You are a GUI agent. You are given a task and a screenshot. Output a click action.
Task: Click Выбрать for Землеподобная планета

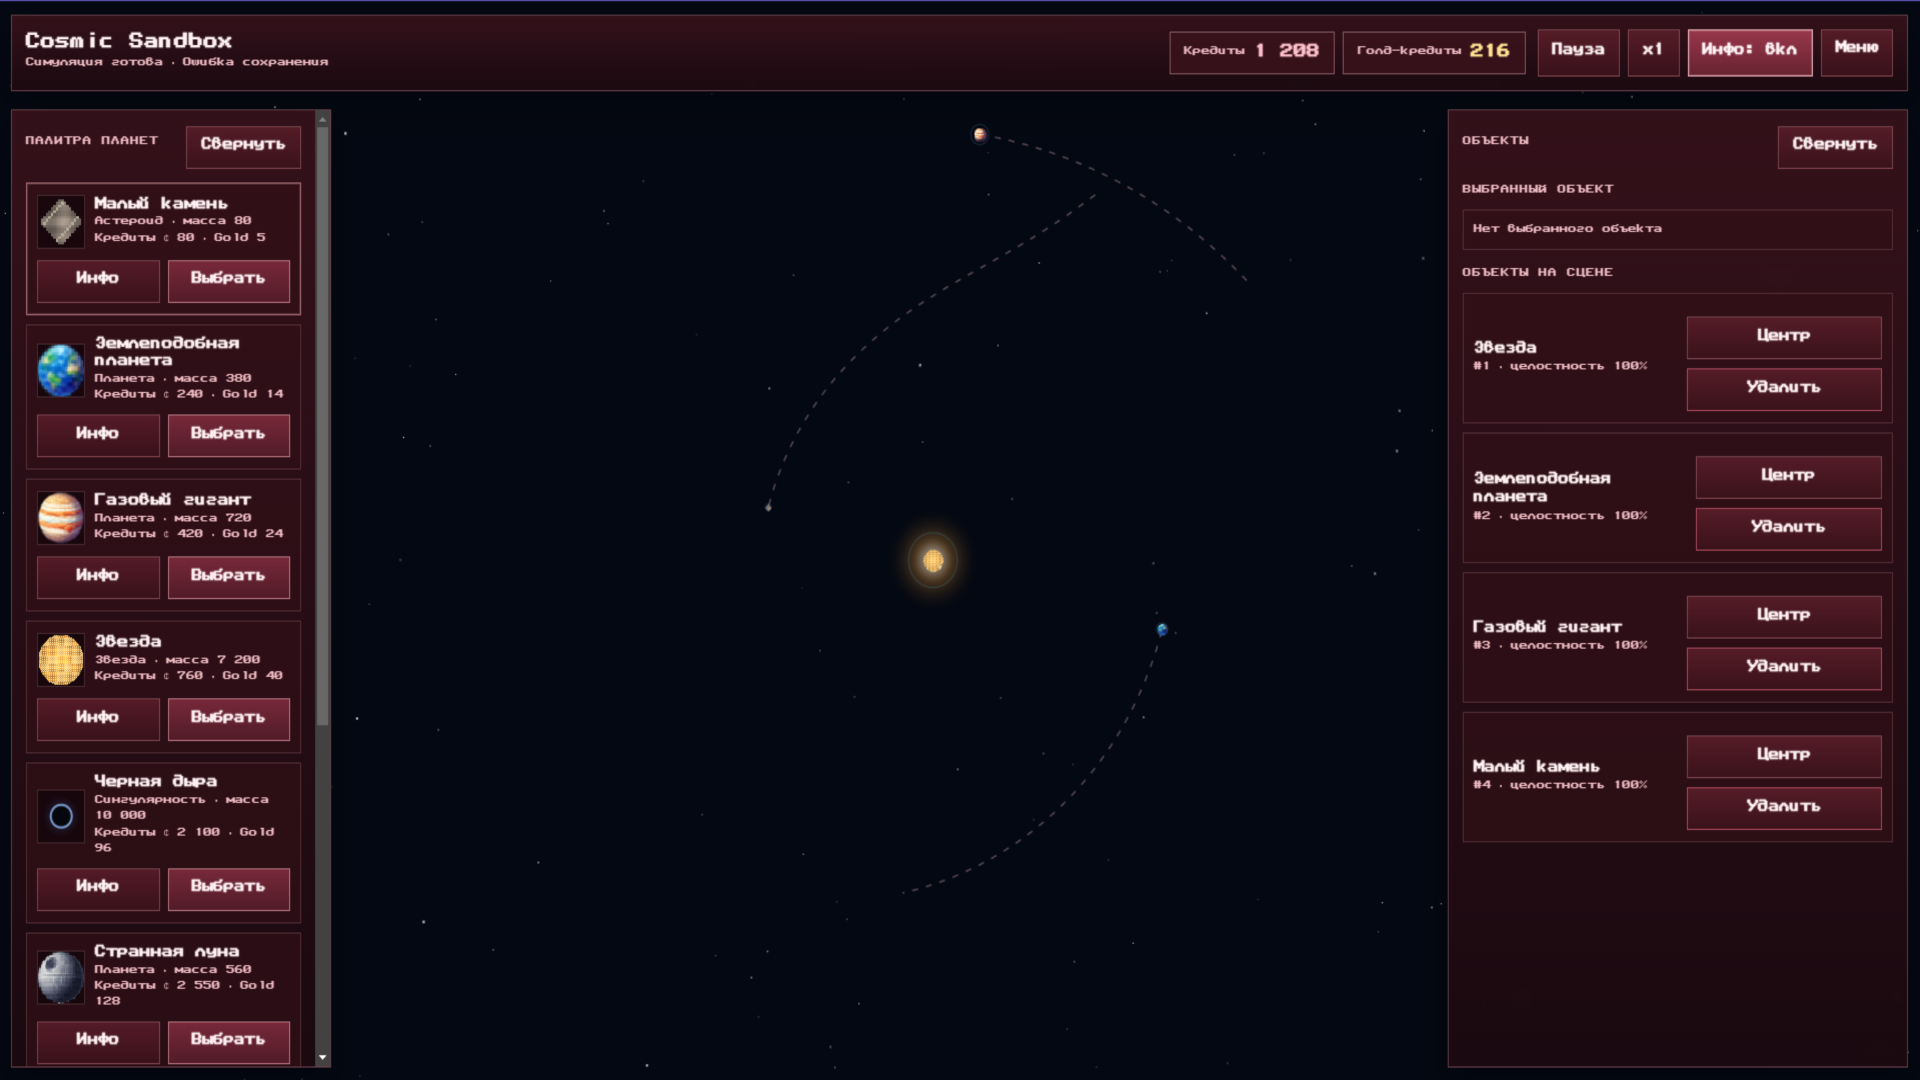click(x=228, y=435)
